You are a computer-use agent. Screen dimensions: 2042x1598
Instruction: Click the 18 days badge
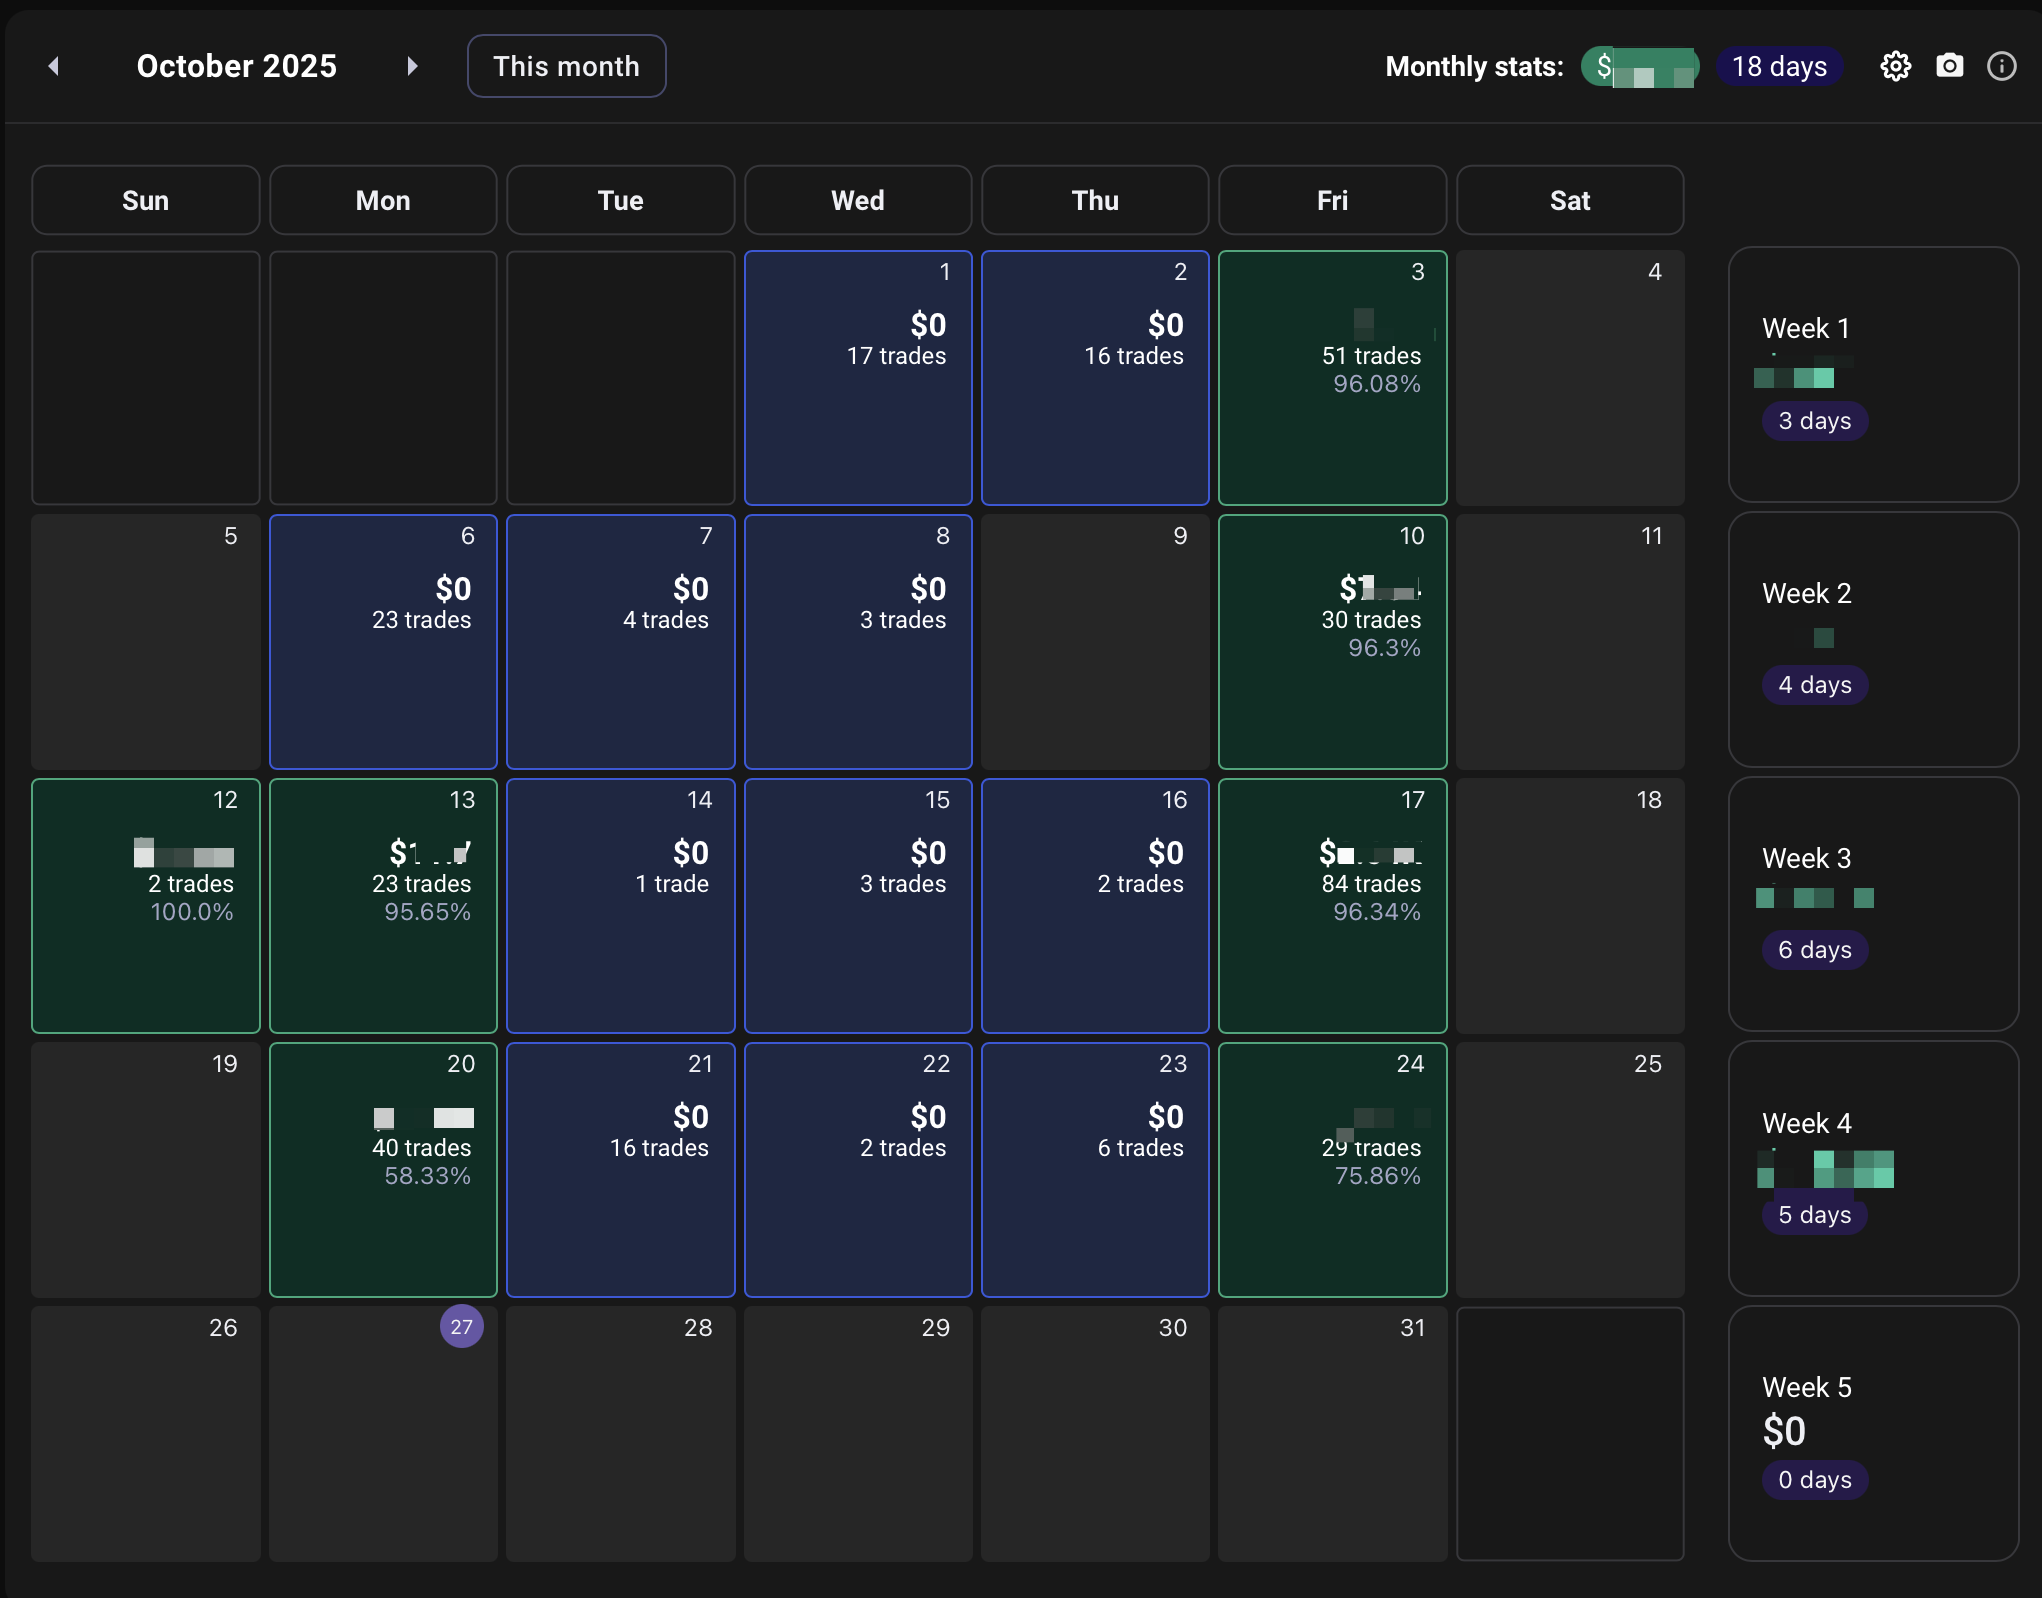point(1779,66)
